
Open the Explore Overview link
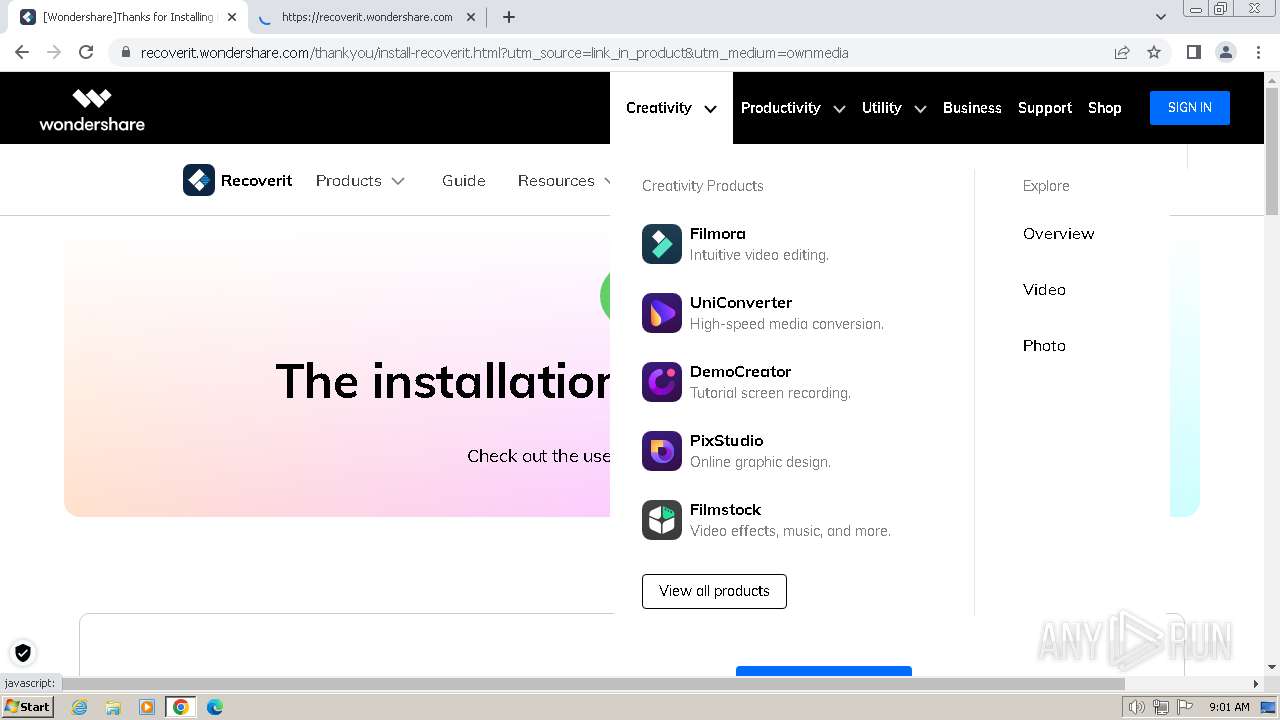(1058, 234)
